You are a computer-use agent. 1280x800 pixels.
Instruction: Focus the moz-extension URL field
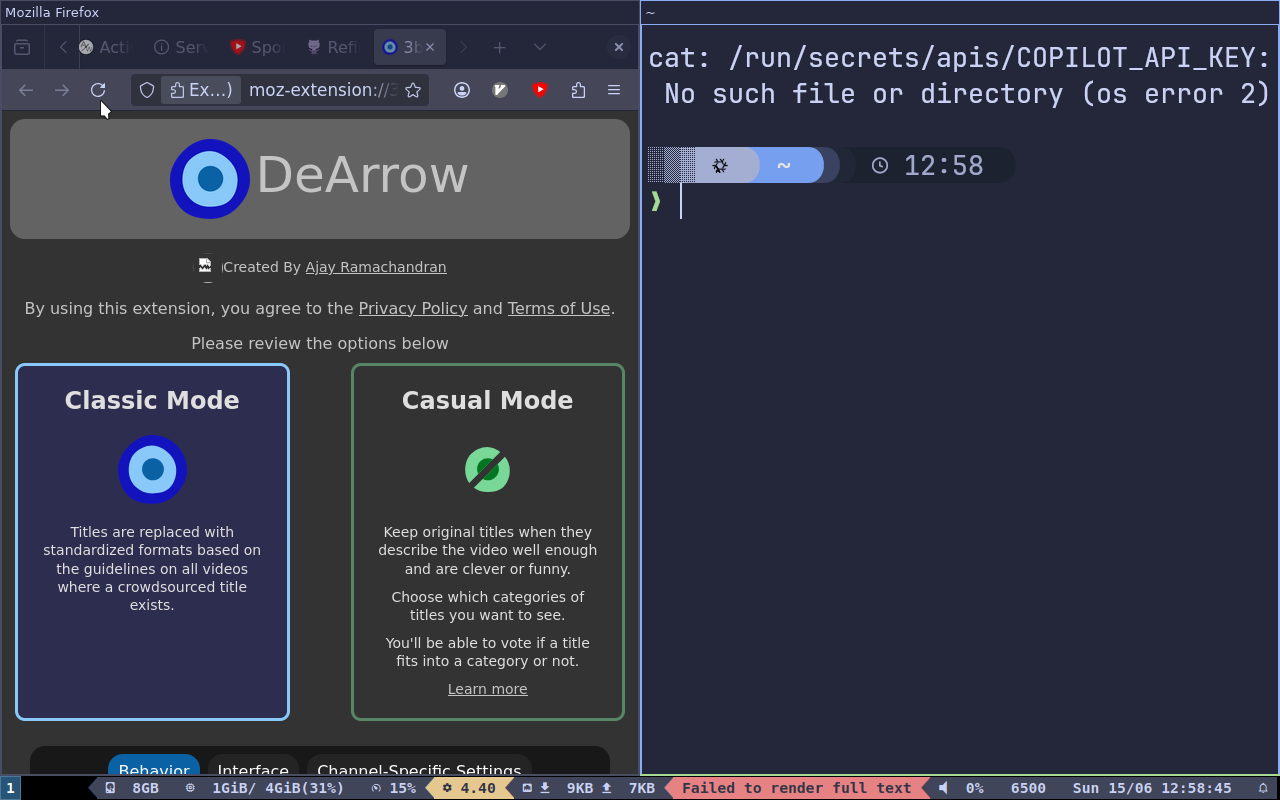(322, 90)
